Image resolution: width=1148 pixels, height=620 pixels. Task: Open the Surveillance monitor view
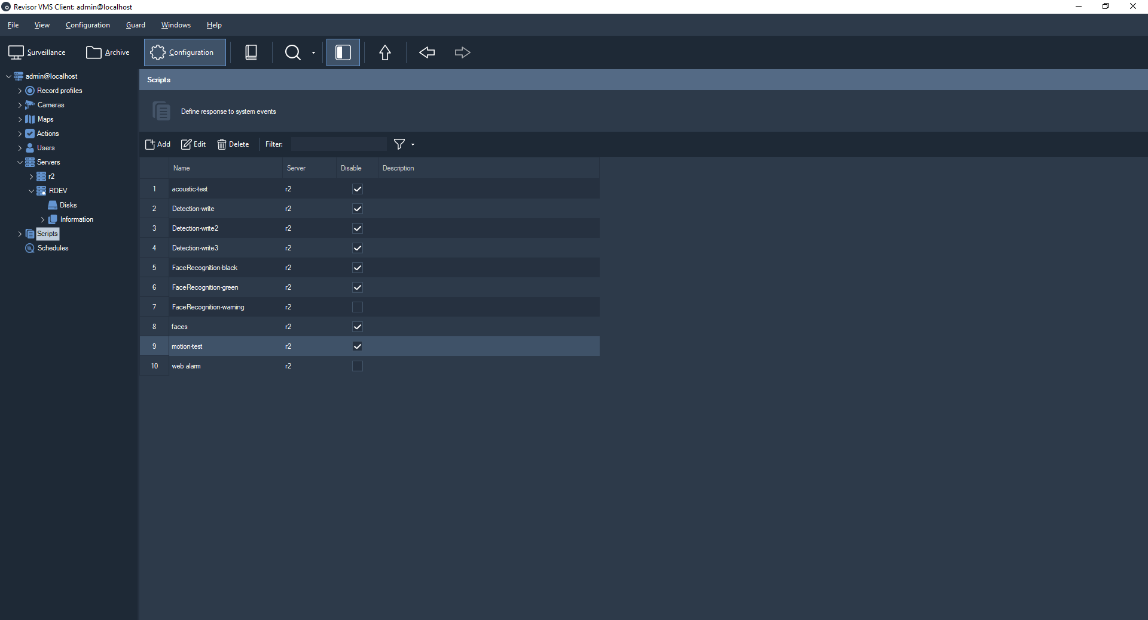pyautogui.click(x=37, y=53)
